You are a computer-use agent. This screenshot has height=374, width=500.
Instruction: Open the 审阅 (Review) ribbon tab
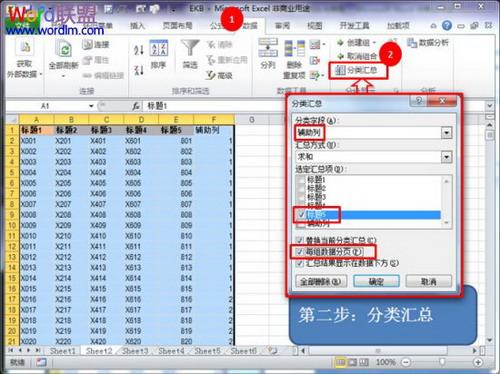282,25
